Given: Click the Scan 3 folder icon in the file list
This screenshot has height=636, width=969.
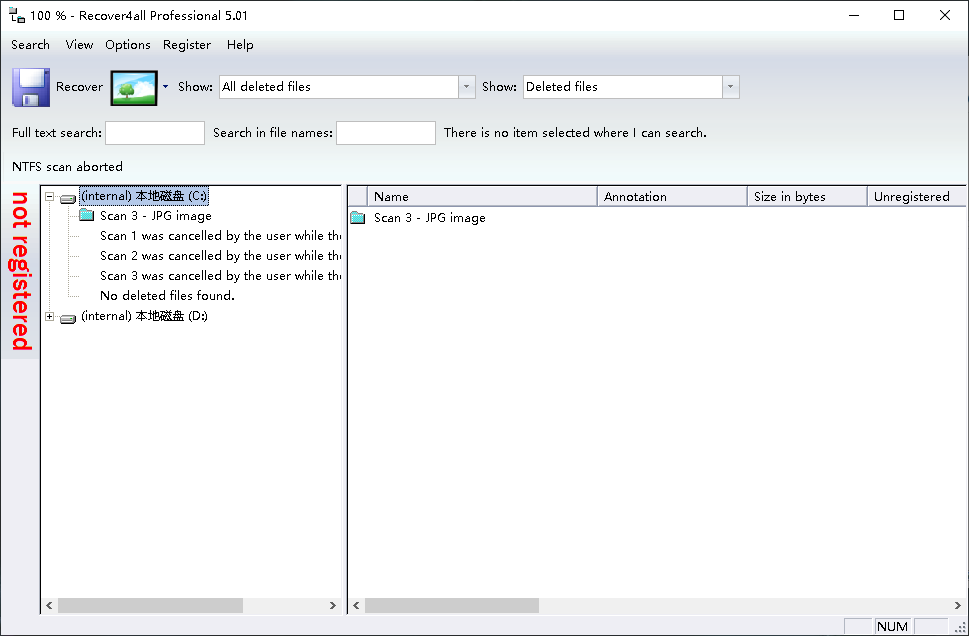Looking at the screenshot, I should point(358,218).
